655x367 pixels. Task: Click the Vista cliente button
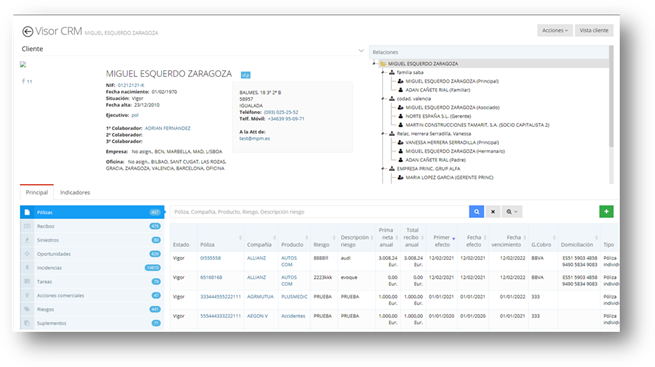pyautogui.click(x=594, y=30)
